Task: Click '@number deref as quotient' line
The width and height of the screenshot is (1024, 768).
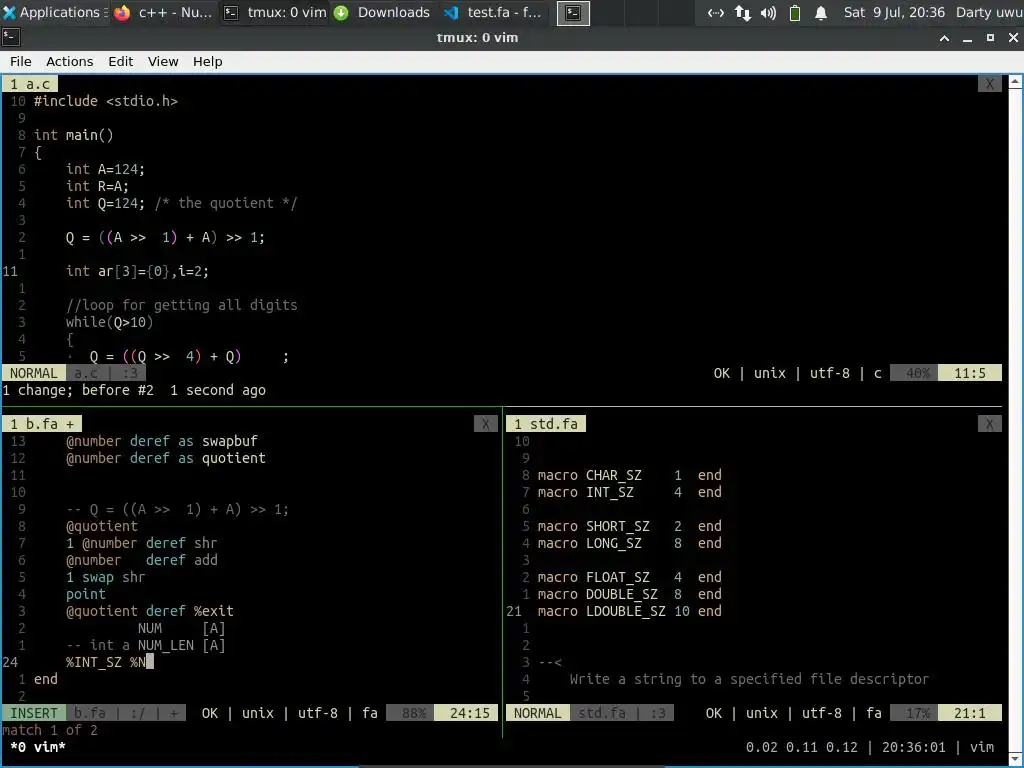Action: 165,458
